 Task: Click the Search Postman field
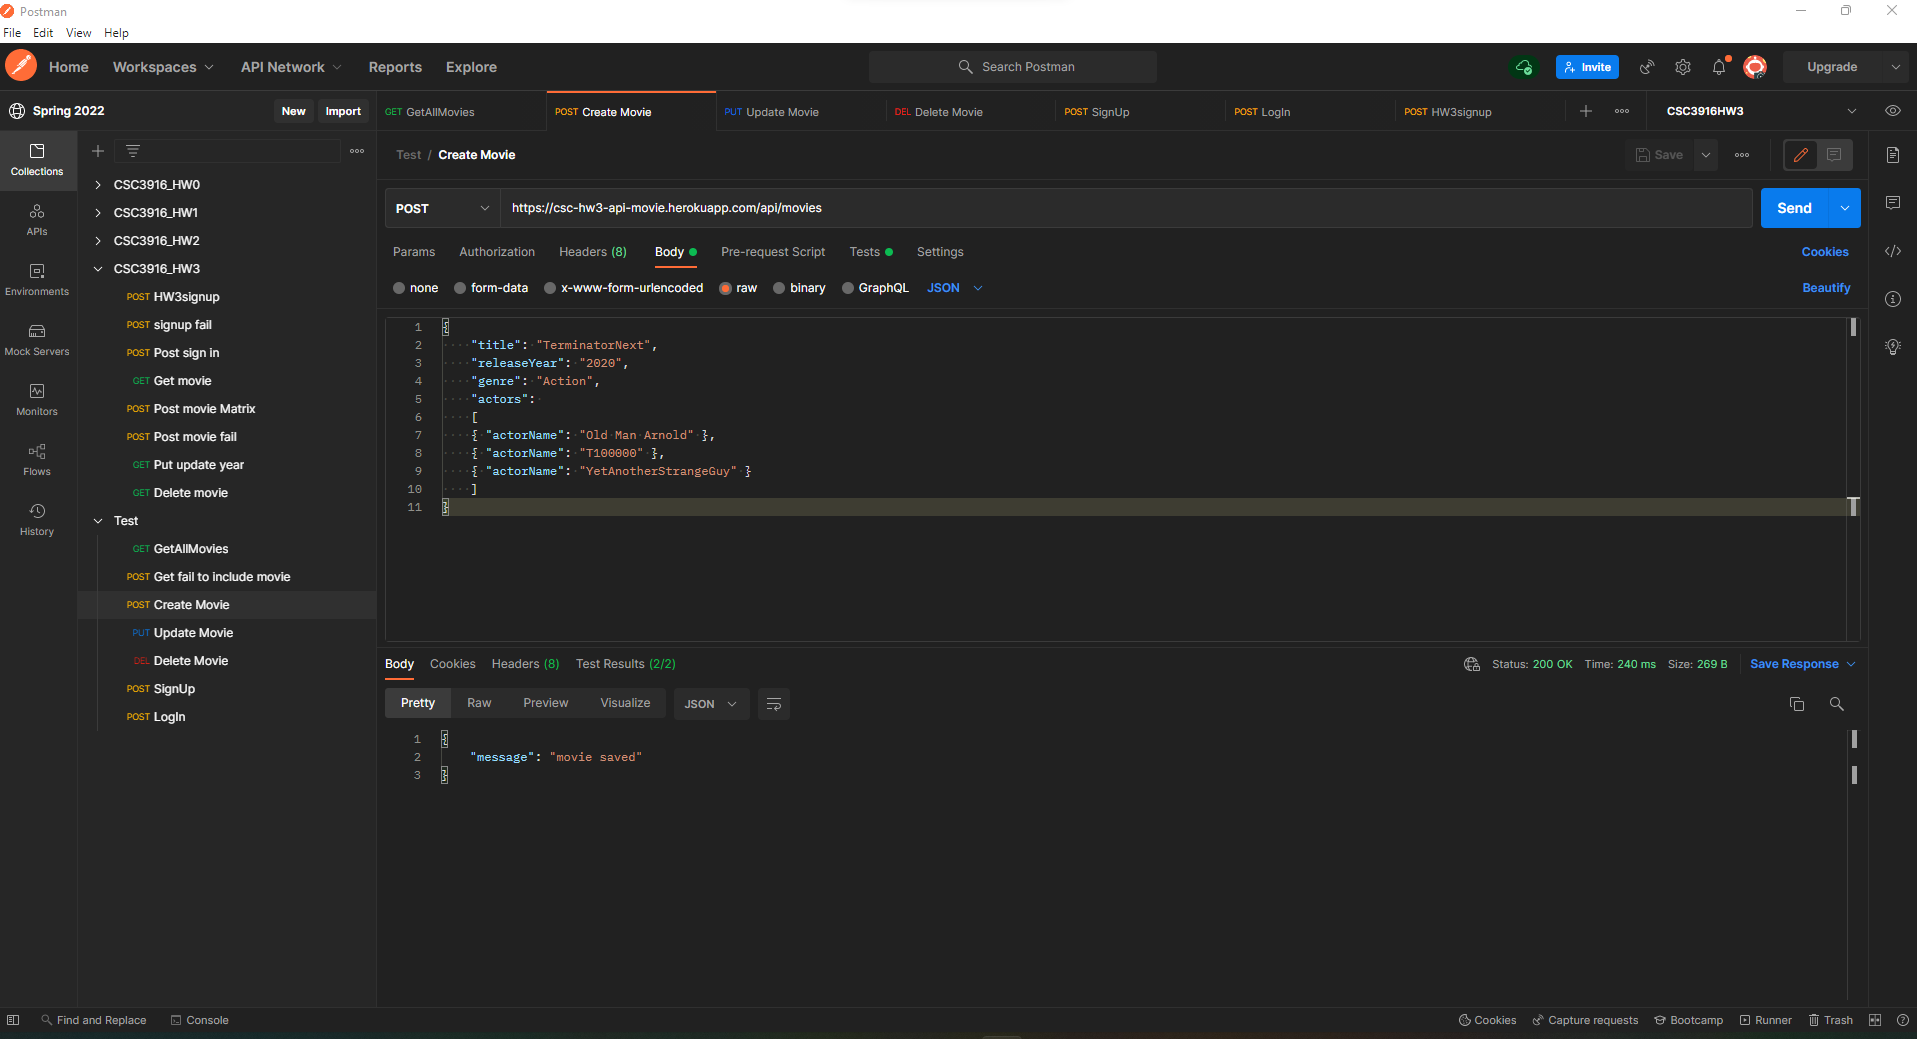click(x=1013, y=67)
